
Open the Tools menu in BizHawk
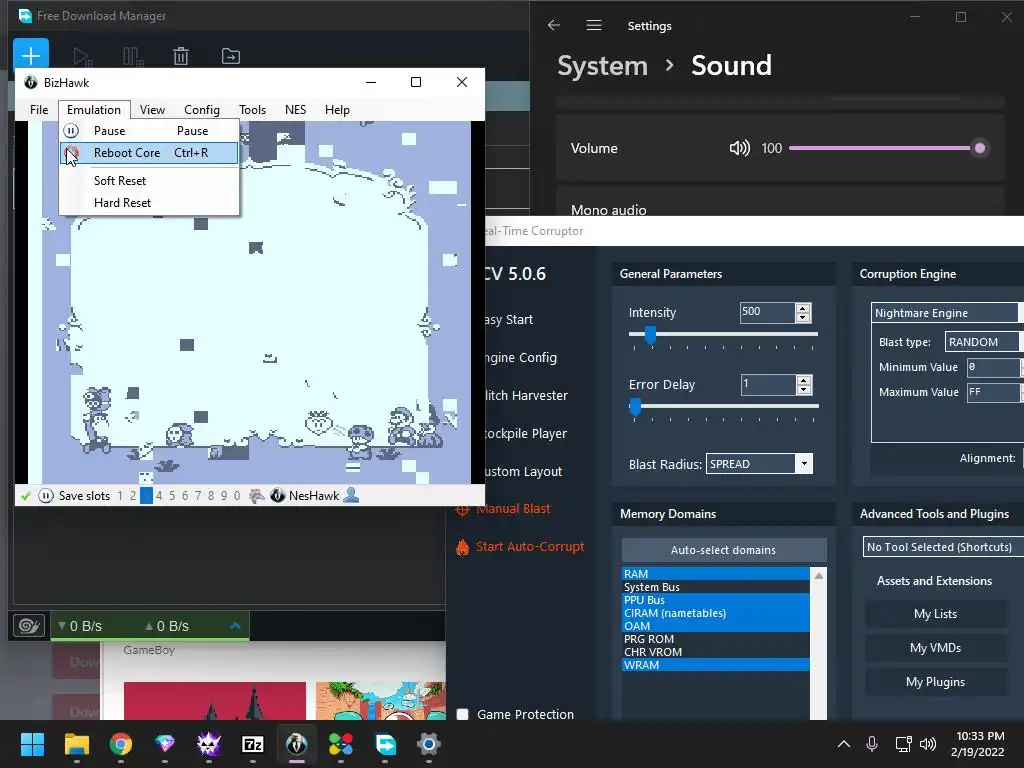click(x=252, y=110)
